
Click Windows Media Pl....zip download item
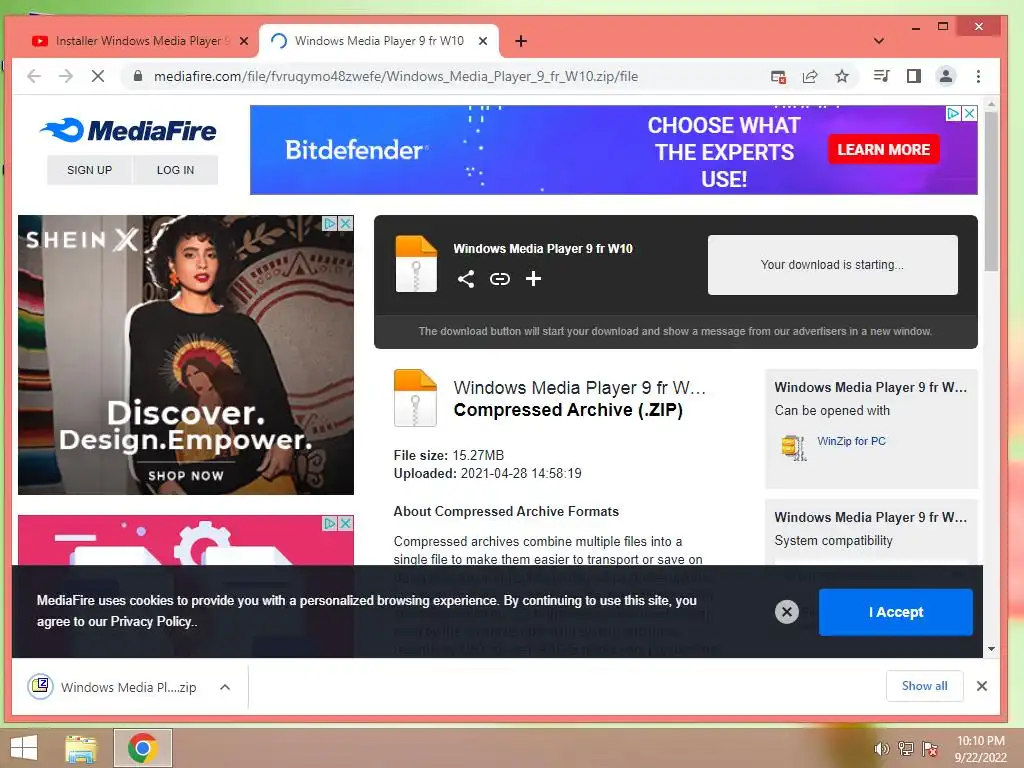[x=129, y=687]
